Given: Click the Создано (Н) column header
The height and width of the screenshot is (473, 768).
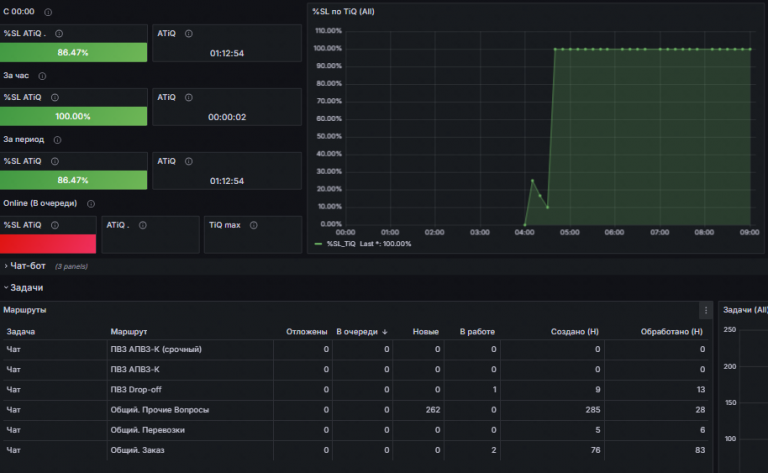Looking at the screenshot, I should tap(575, 332).
